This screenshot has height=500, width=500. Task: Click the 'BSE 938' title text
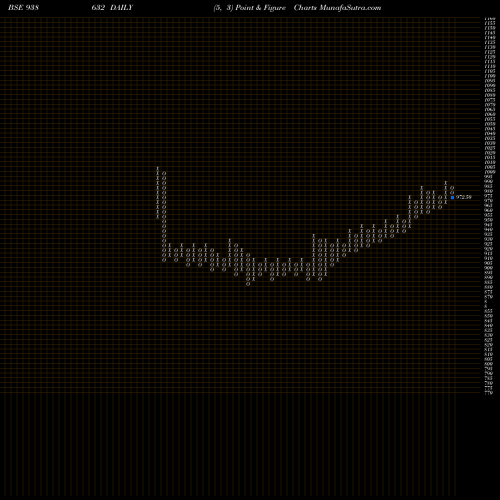pos(23,8)
